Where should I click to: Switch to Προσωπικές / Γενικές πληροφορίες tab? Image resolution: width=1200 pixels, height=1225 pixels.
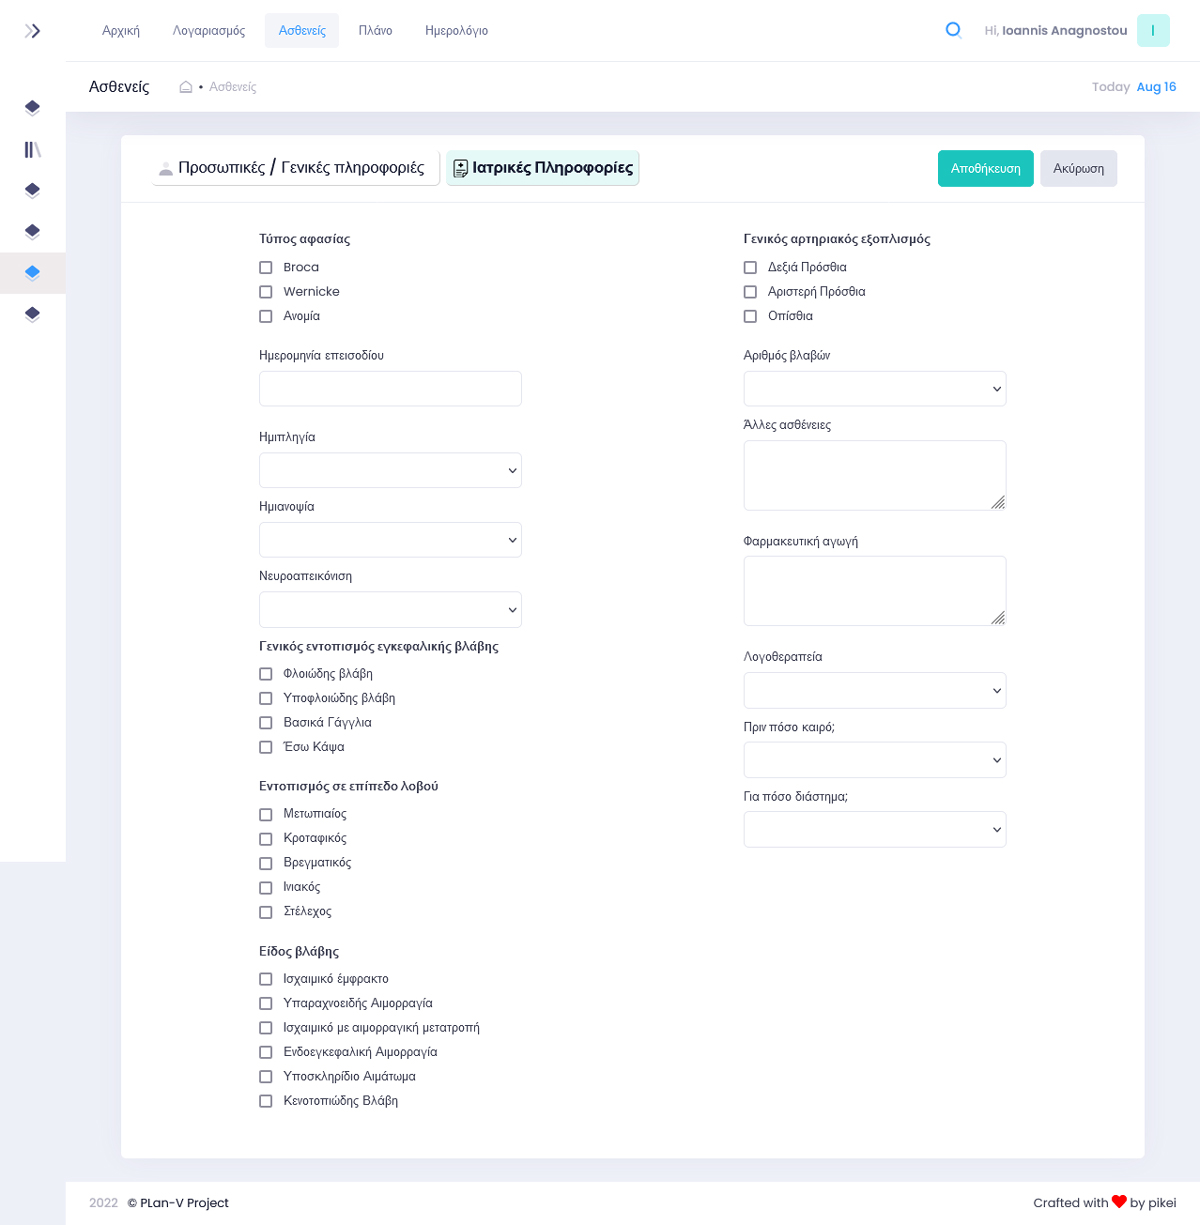tap(295, 168)
